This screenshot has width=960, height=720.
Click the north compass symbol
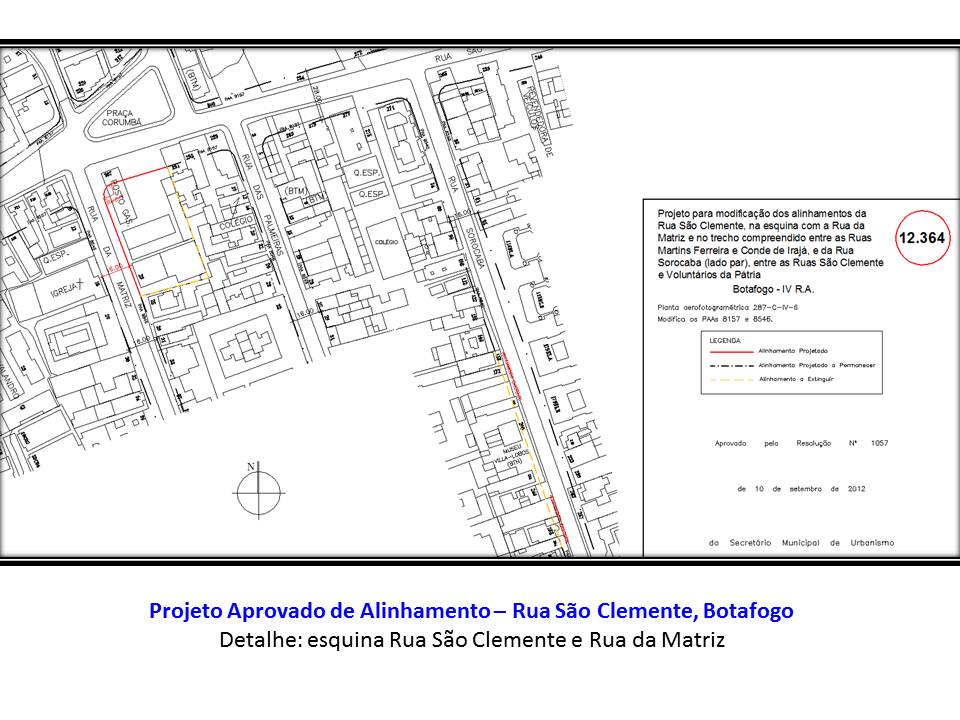pos(258,490)
